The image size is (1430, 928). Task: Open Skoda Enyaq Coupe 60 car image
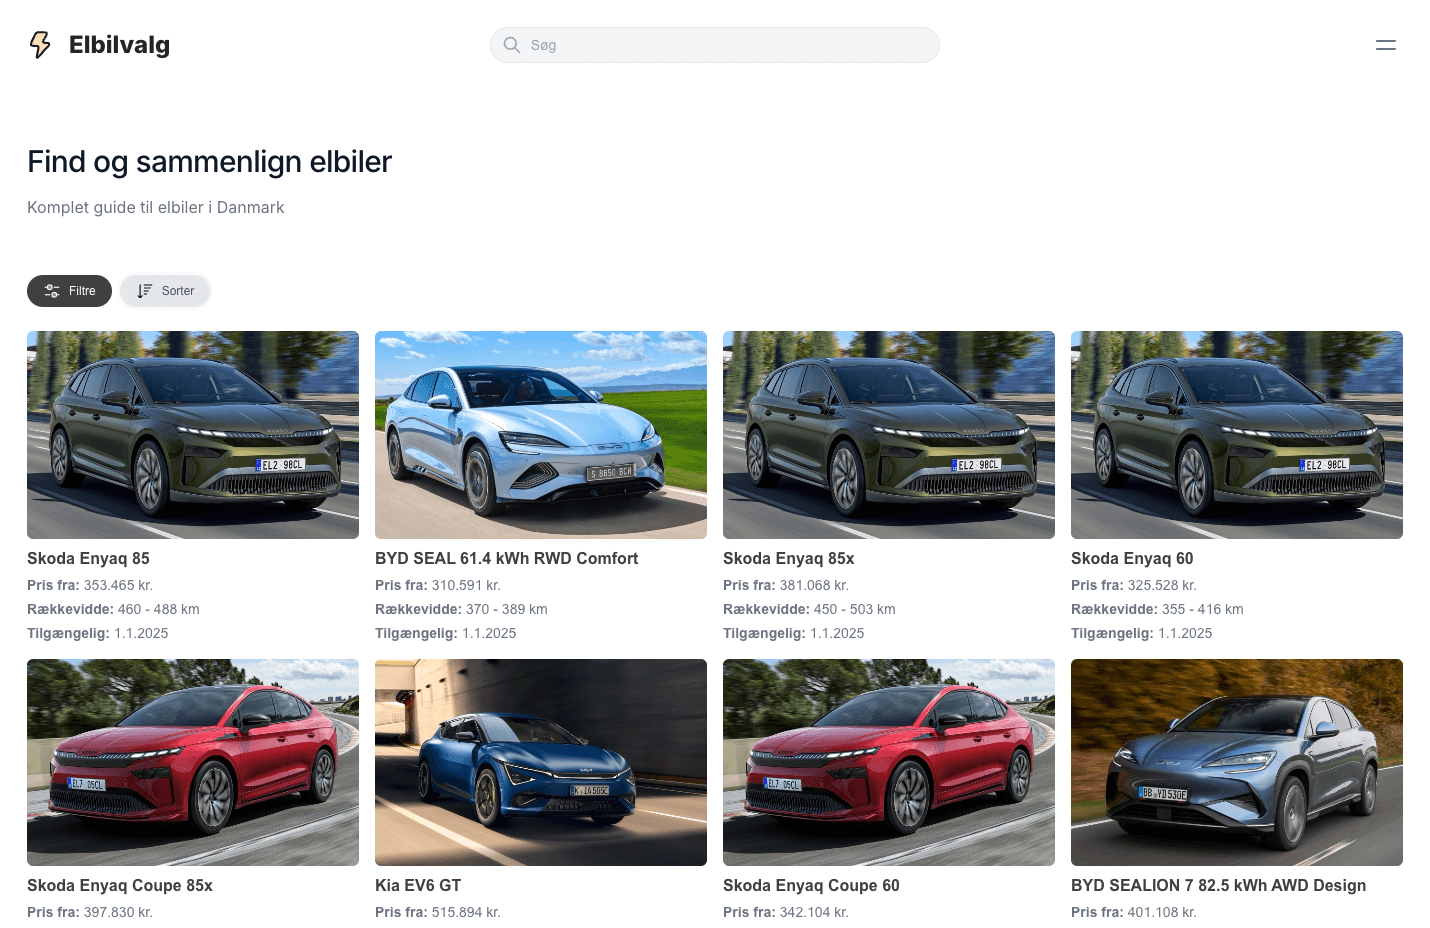[889, 762]
